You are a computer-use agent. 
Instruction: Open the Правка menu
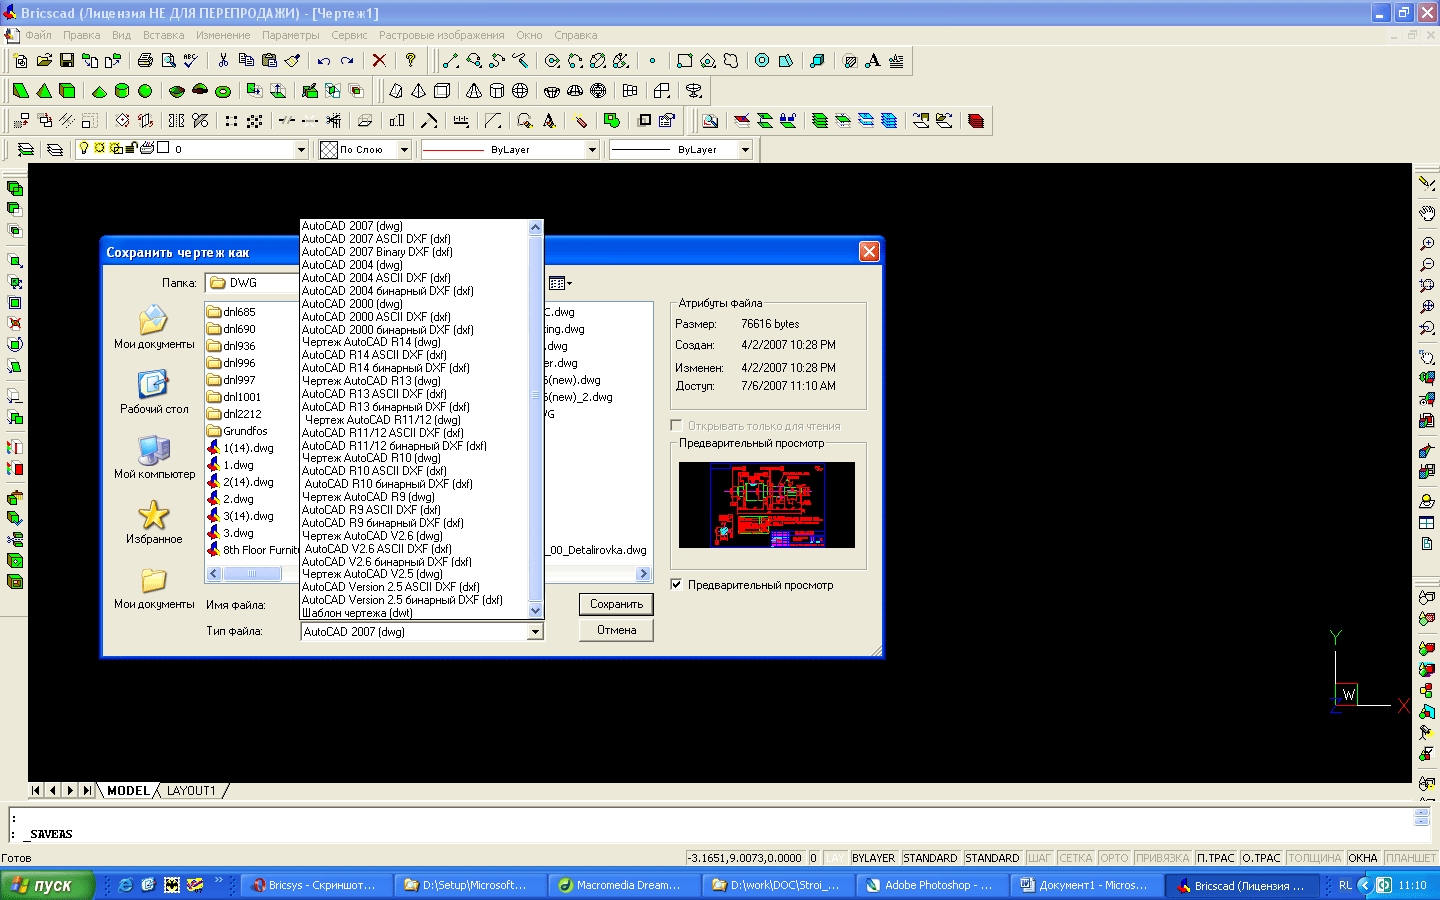(x=81, y=35)
